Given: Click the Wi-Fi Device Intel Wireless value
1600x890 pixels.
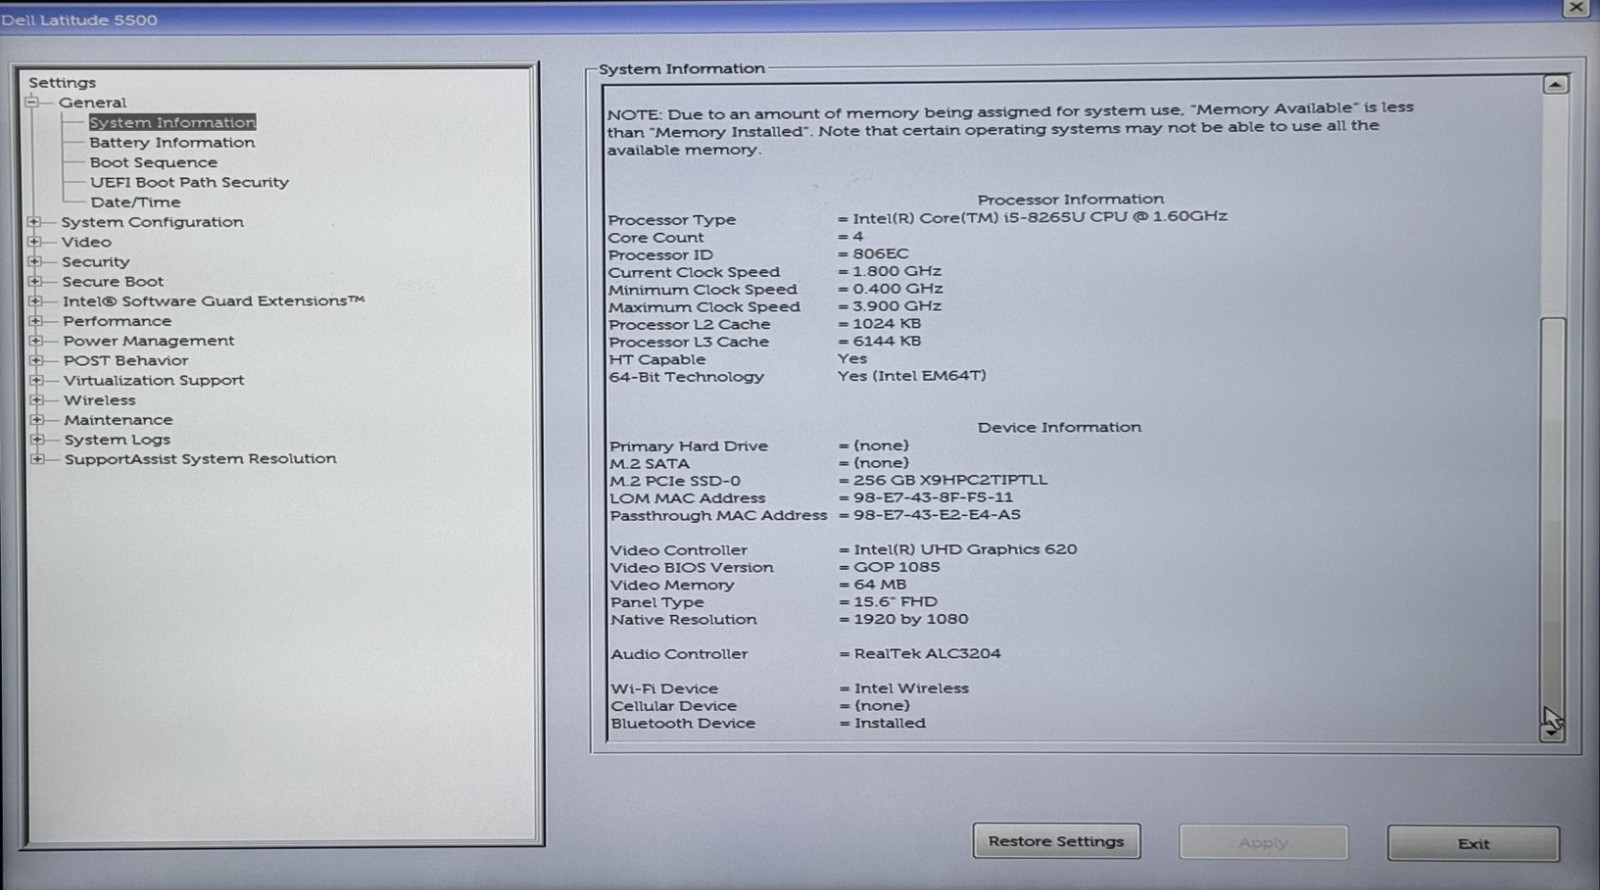Looking at the screenshot, I should [911, 689].
